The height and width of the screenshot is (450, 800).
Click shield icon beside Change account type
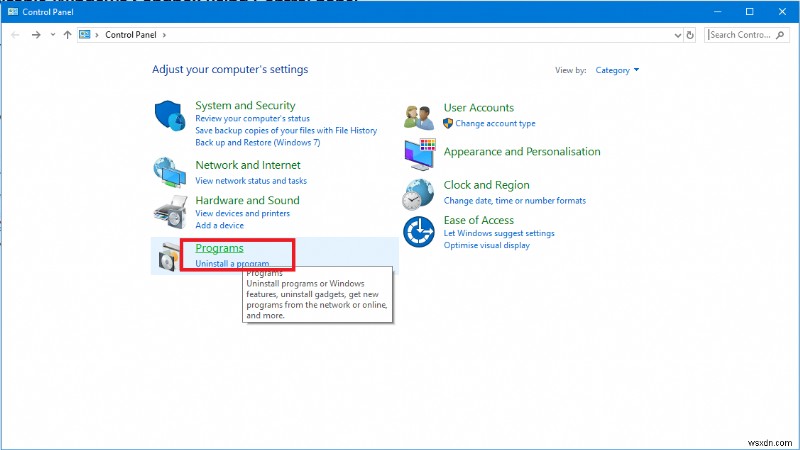point(448,123)
